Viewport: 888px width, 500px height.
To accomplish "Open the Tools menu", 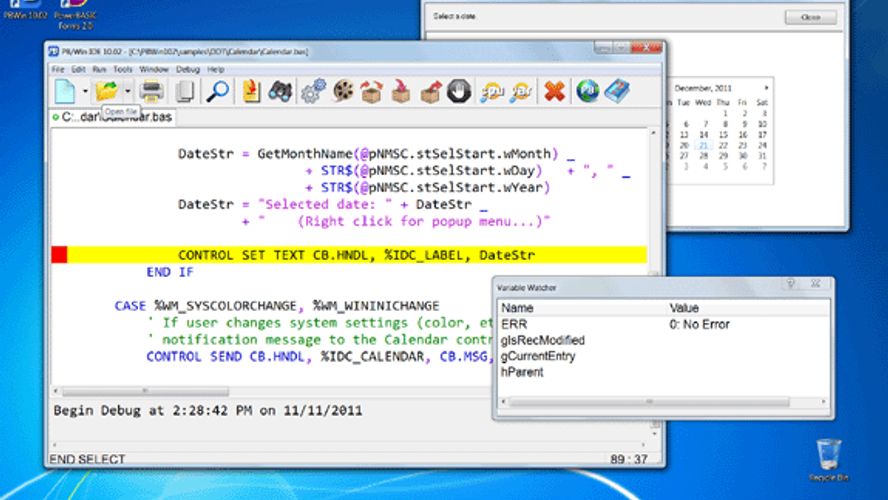I will (123, 70).
